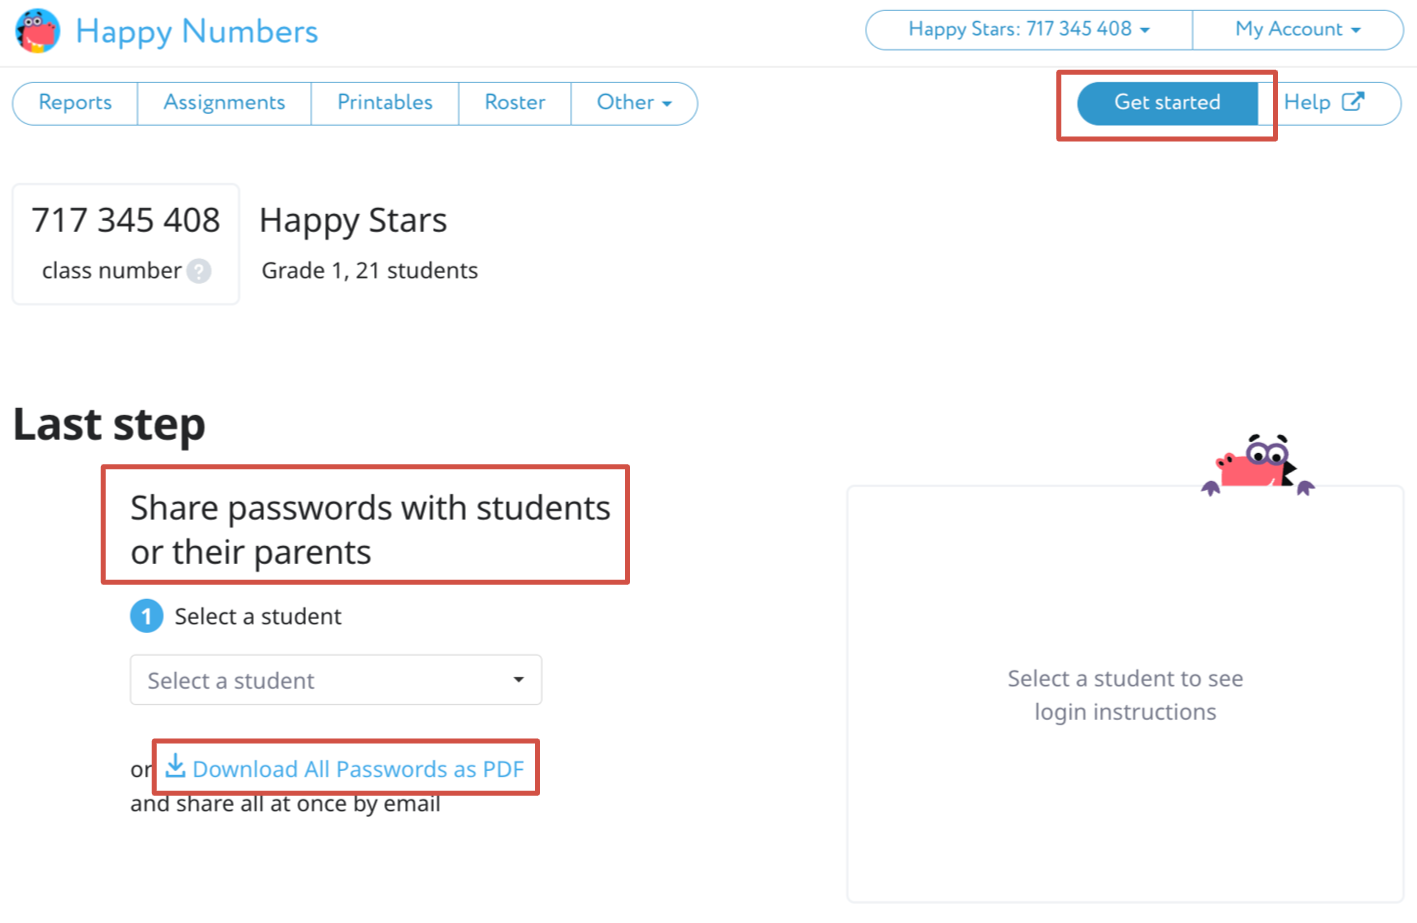Open the Happy Stars class switcher dropdown

[1029, 30]
